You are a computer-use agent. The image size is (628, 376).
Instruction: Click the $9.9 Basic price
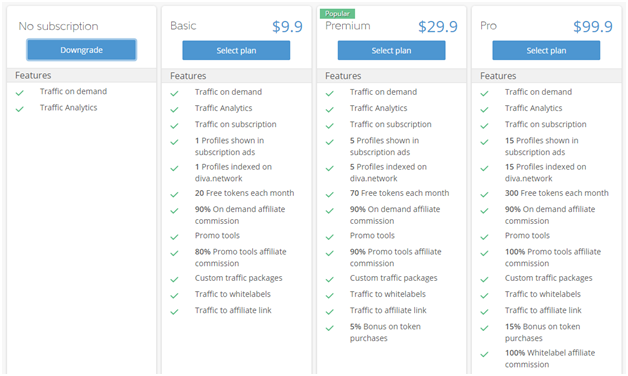287,27
